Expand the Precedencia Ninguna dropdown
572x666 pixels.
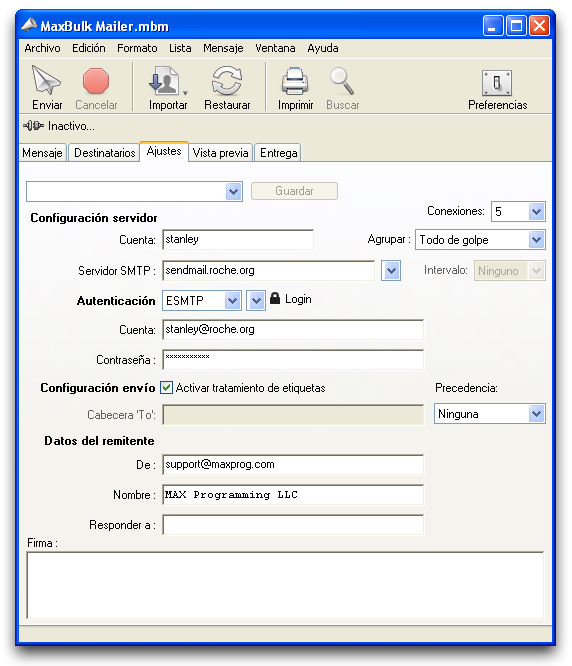coord(536,414)
